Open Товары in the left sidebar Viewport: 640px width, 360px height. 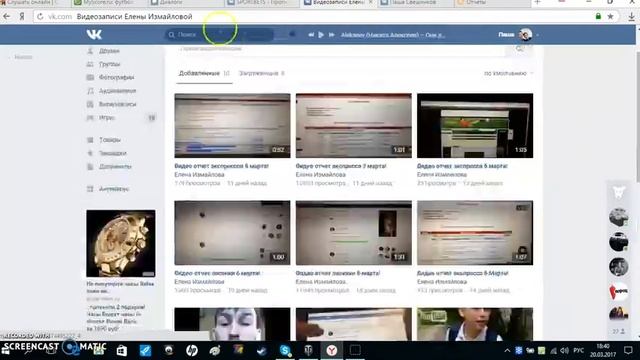click(110, 140)
